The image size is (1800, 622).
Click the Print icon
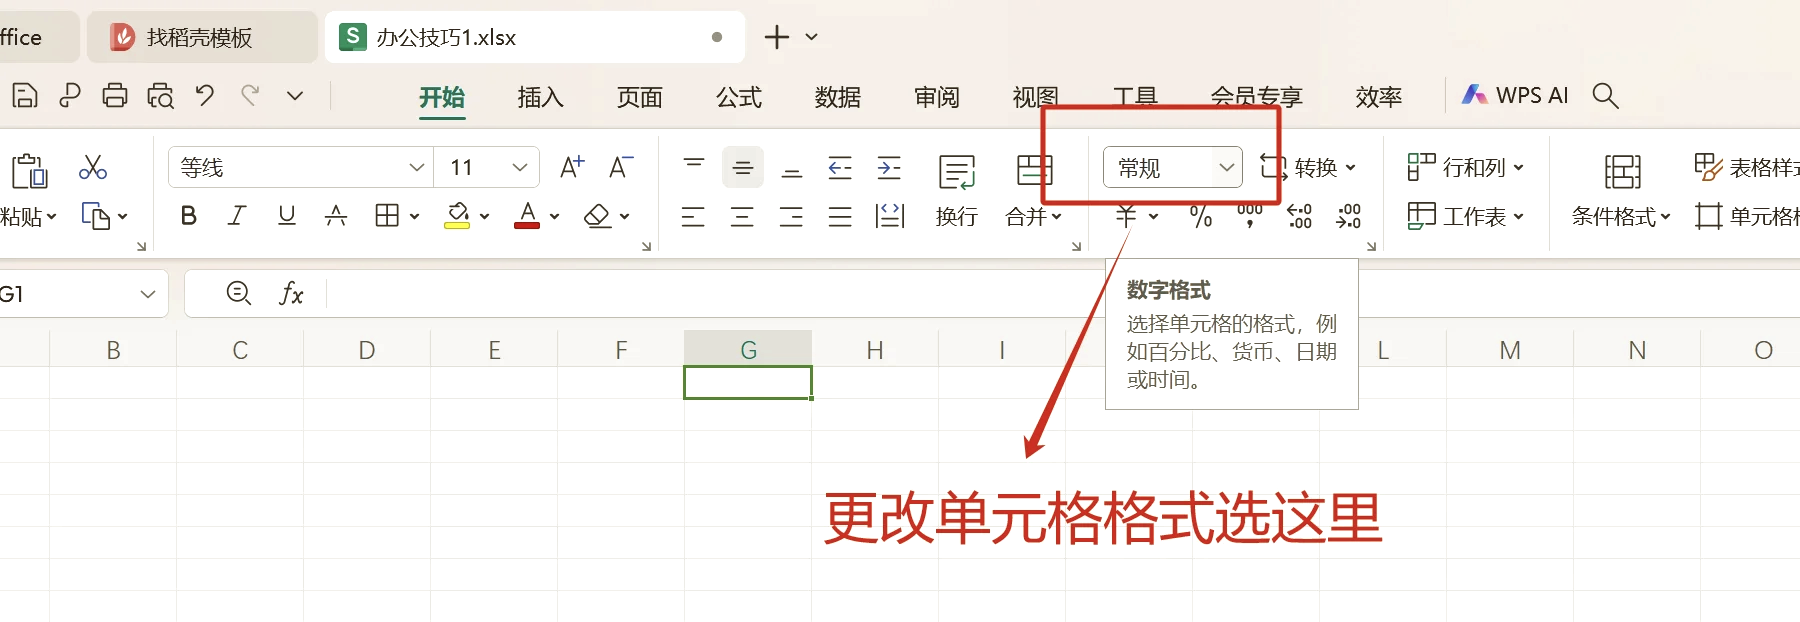coord(115,96)
